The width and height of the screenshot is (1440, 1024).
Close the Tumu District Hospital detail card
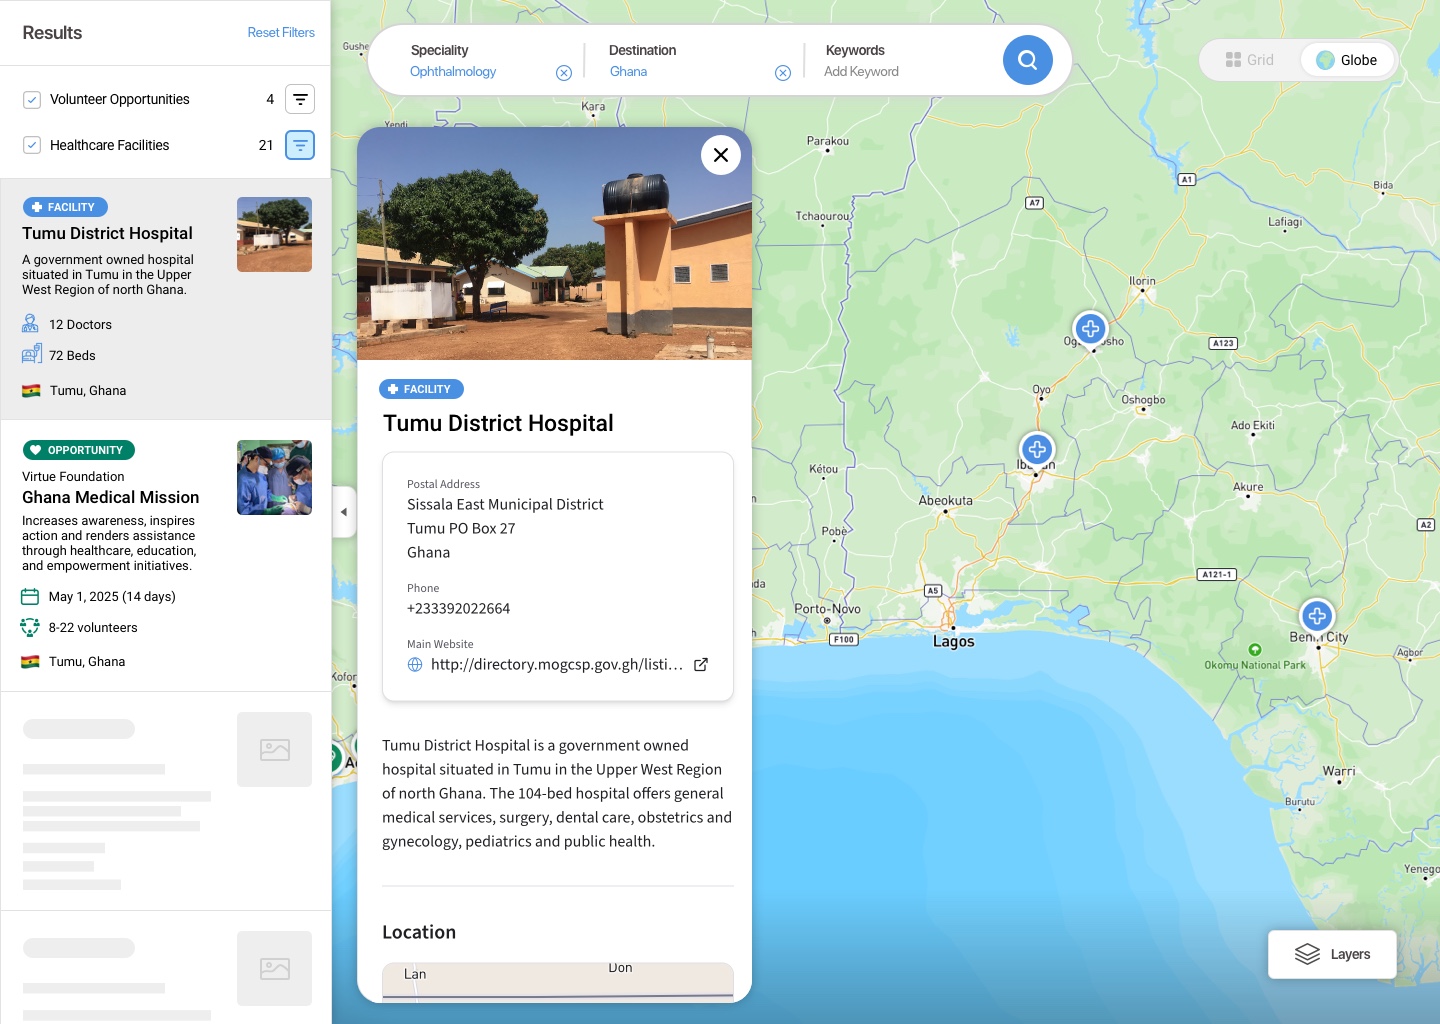pyautogui.click(x=721, y=155)
